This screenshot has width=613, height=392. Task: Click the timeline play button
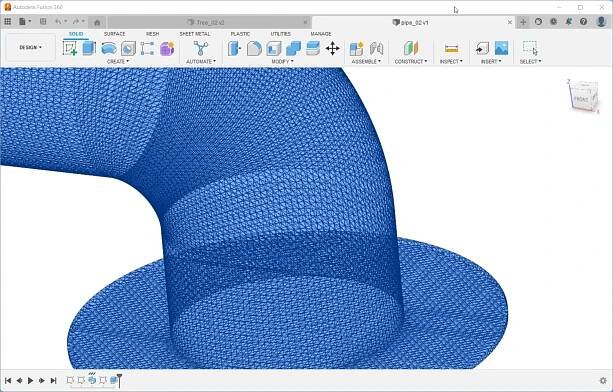[x=30, y=380]
